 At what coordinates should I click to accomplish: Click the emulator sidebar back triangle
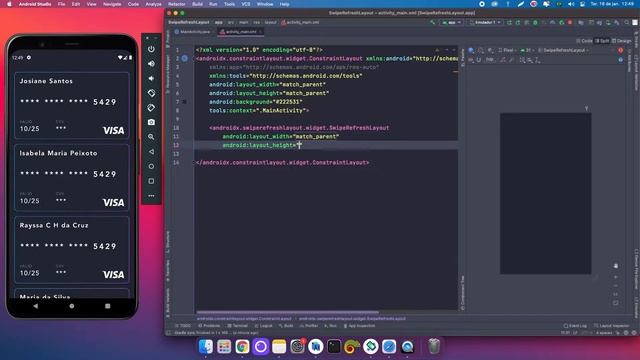click(151, 151)
